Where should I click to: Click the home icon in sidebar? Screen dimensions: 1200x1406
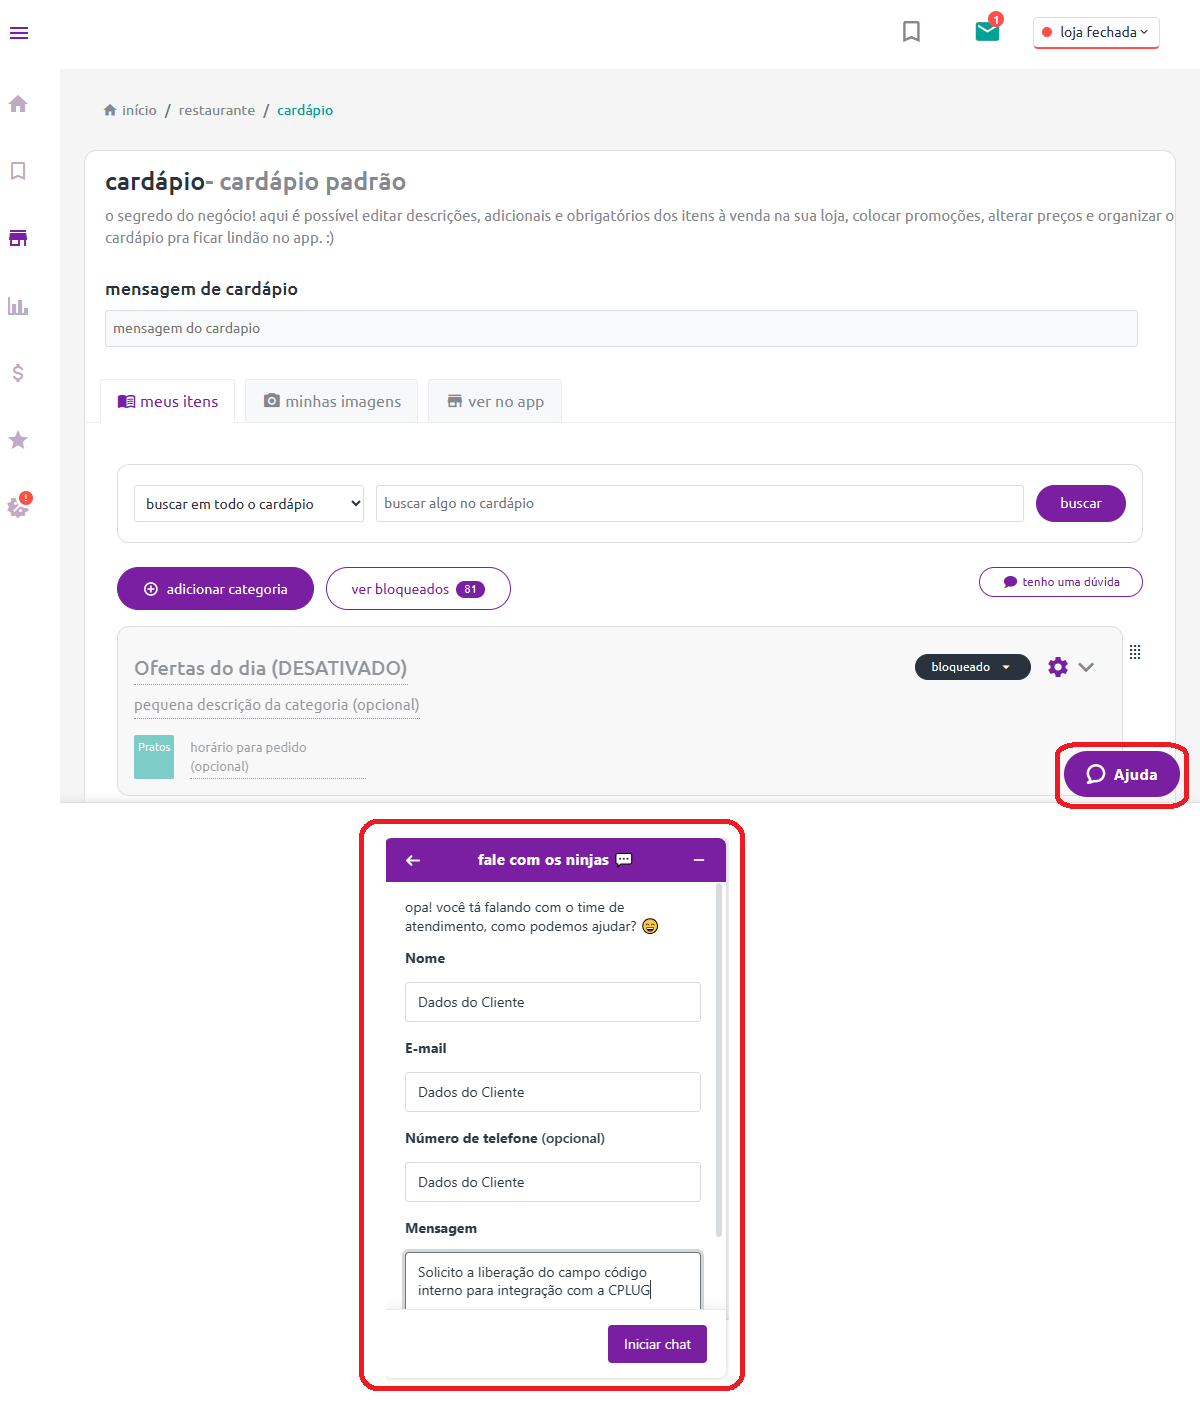(x=18, y=104)
